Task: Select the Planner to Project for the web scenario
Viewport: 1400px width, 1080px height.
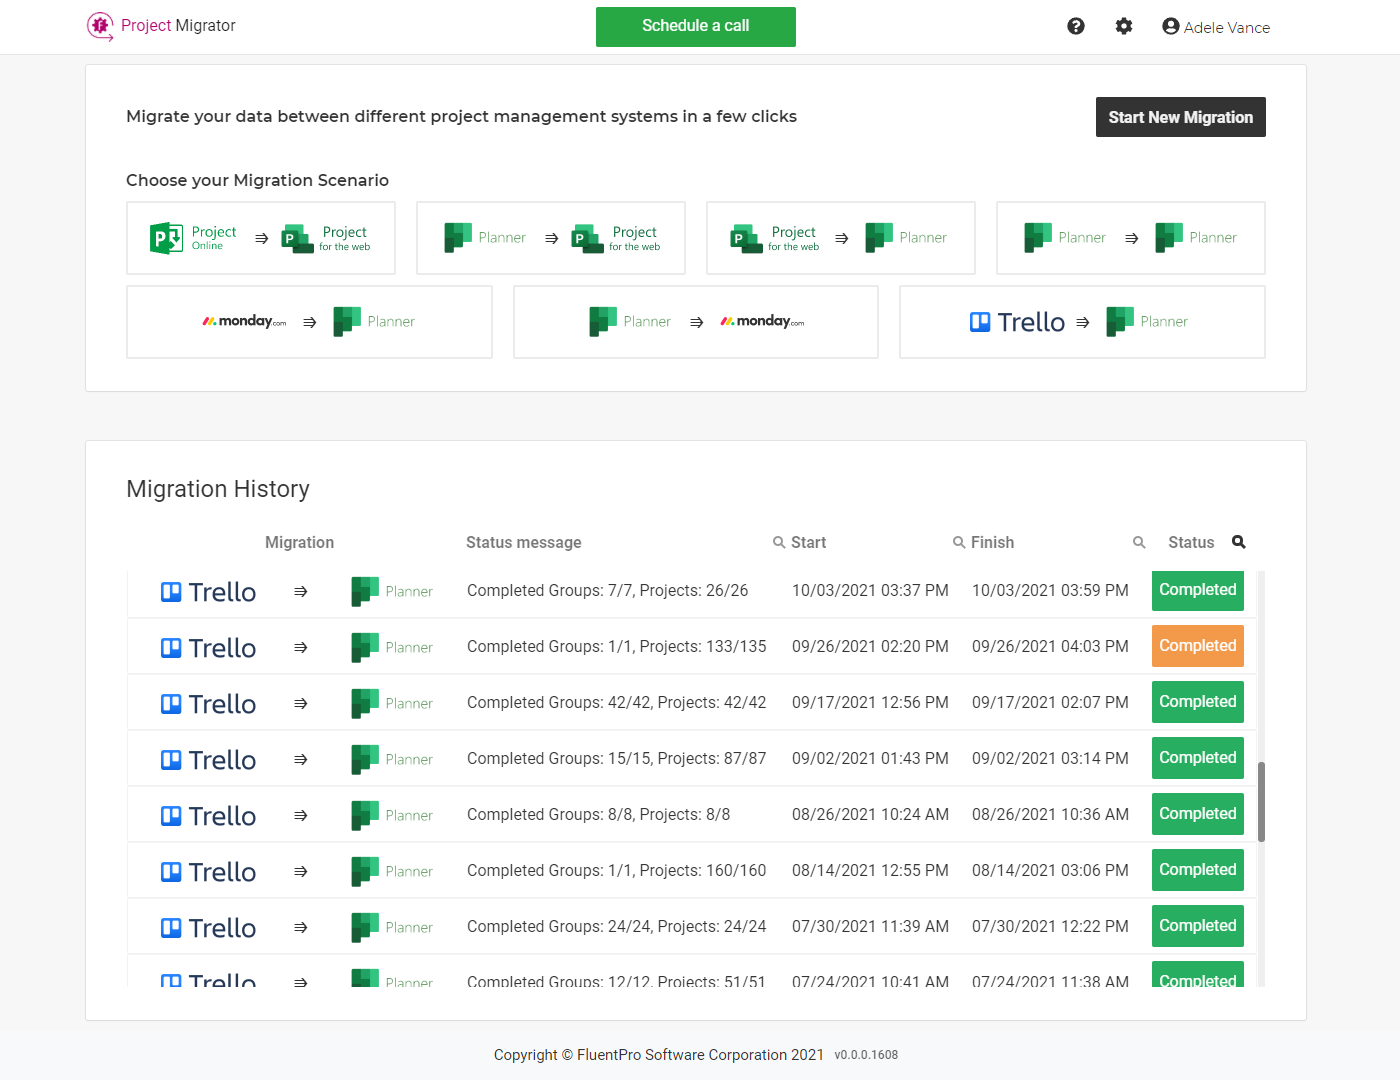Action: [x=550, y=238]
